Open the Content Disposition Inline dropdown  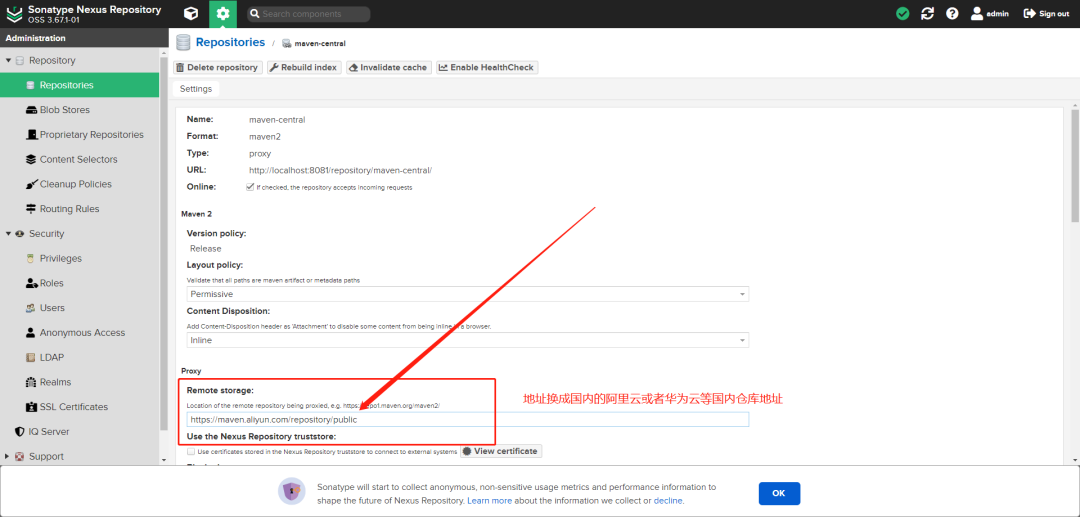coord(468,340)
